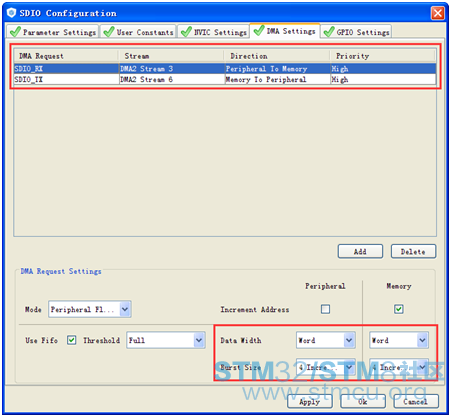Click the Cancel button
Image resolution: width=451 pixels, height=417 pixels.
416,401
